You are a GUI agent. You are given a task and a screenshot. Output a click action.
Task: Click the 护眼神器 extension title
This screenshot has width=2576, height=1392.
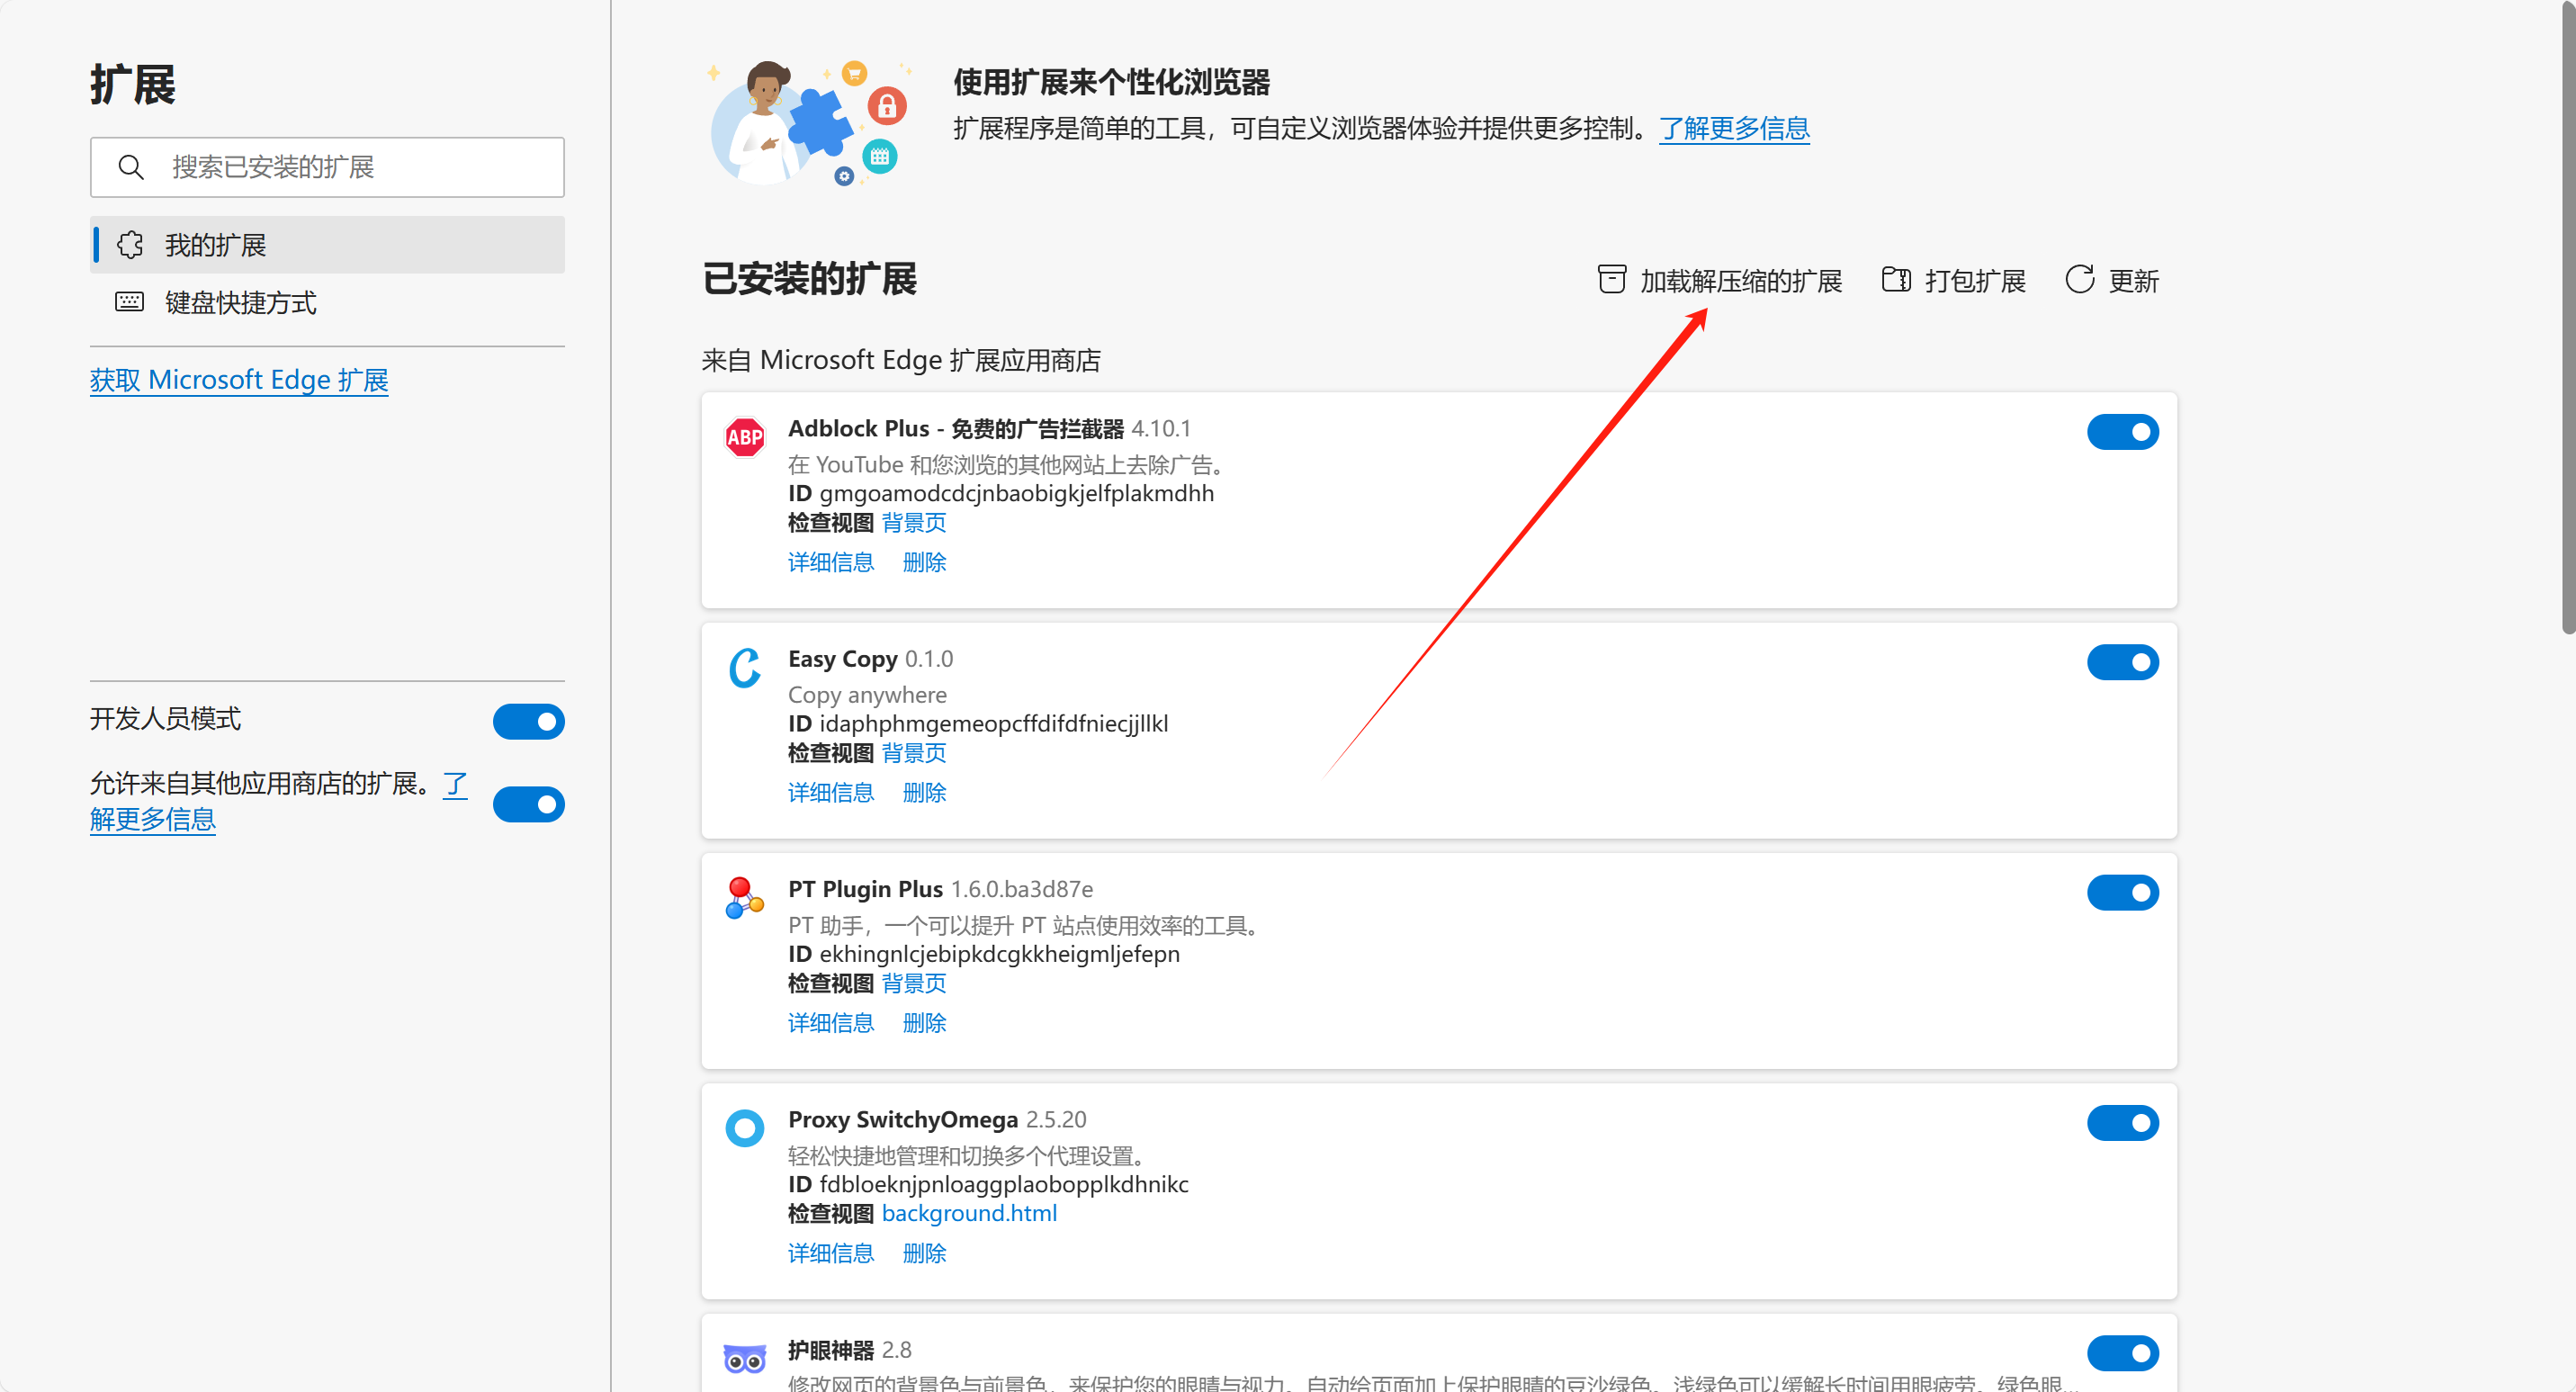click(x=831, y=1350)
